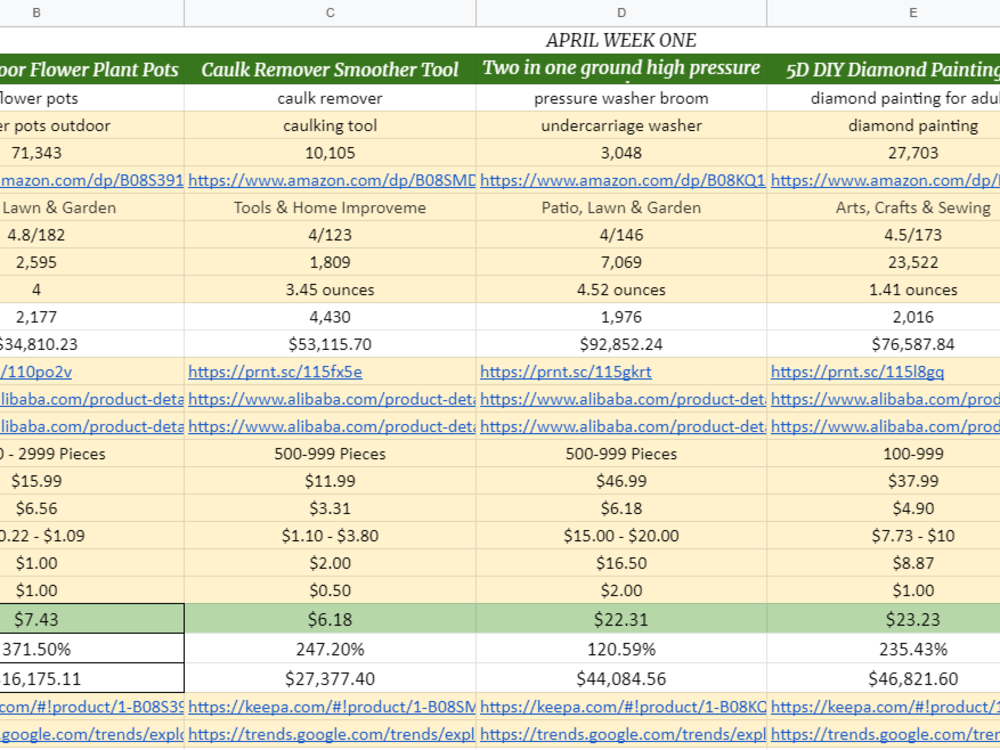Click the cell showing $0.50
The width and height of the screenshot is (1000, 750).
click(330, 591)
